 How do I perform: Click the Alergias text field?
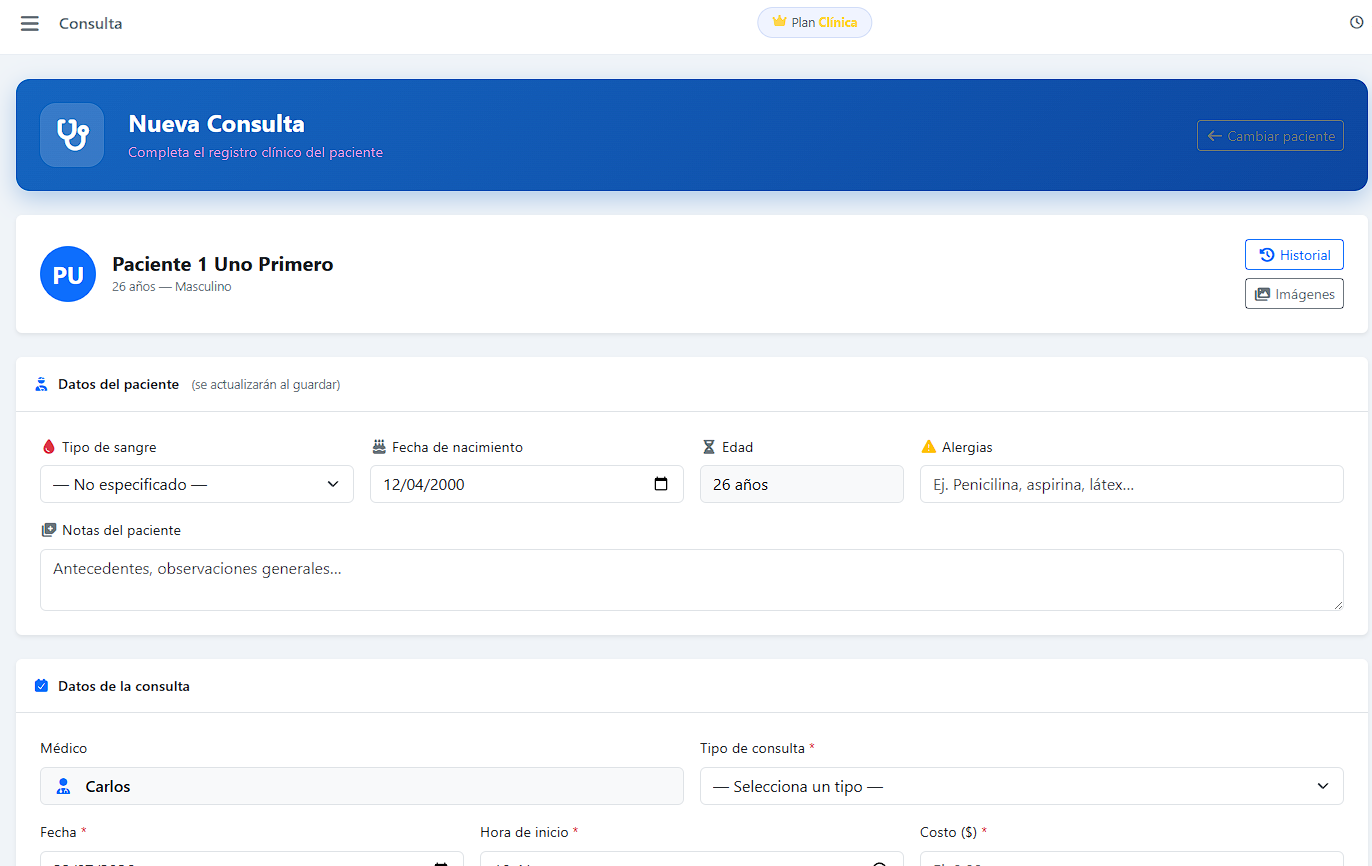tap(1132, 484)
